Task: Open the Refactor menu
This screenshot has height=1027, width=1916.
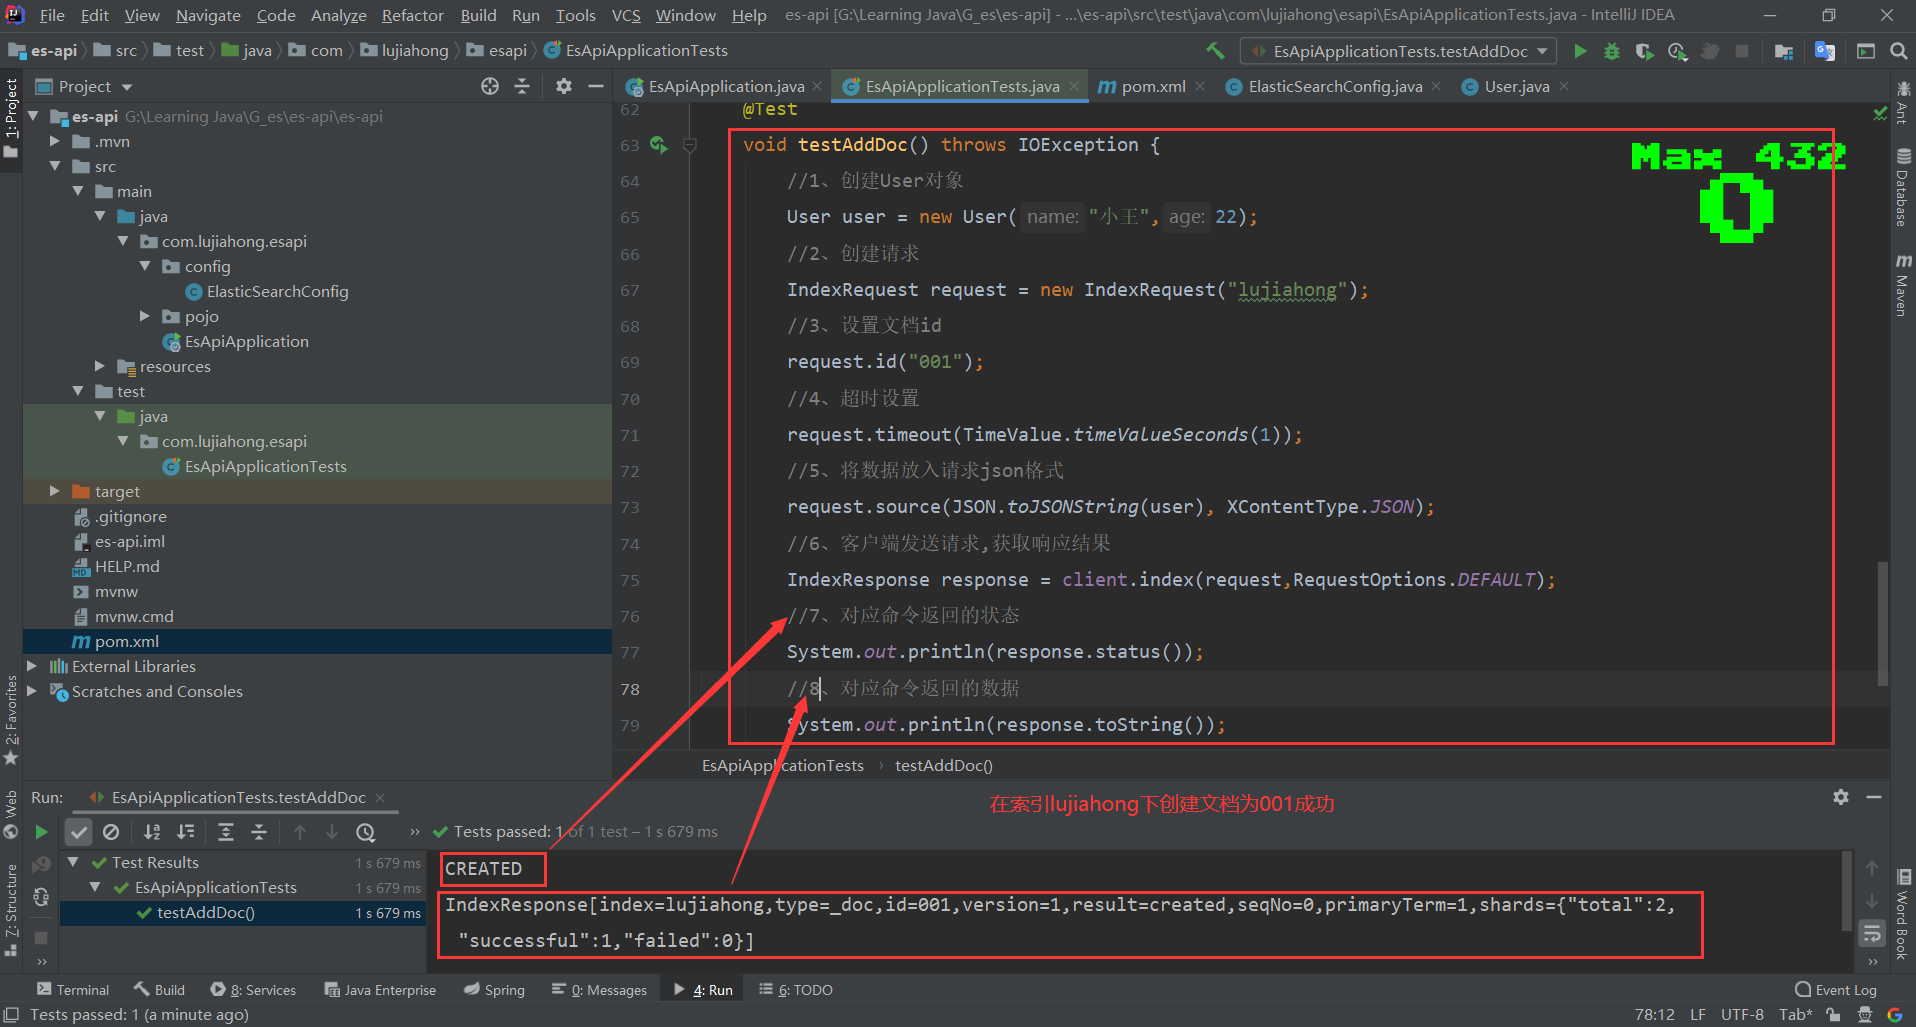Action: [x=412, y=15]
